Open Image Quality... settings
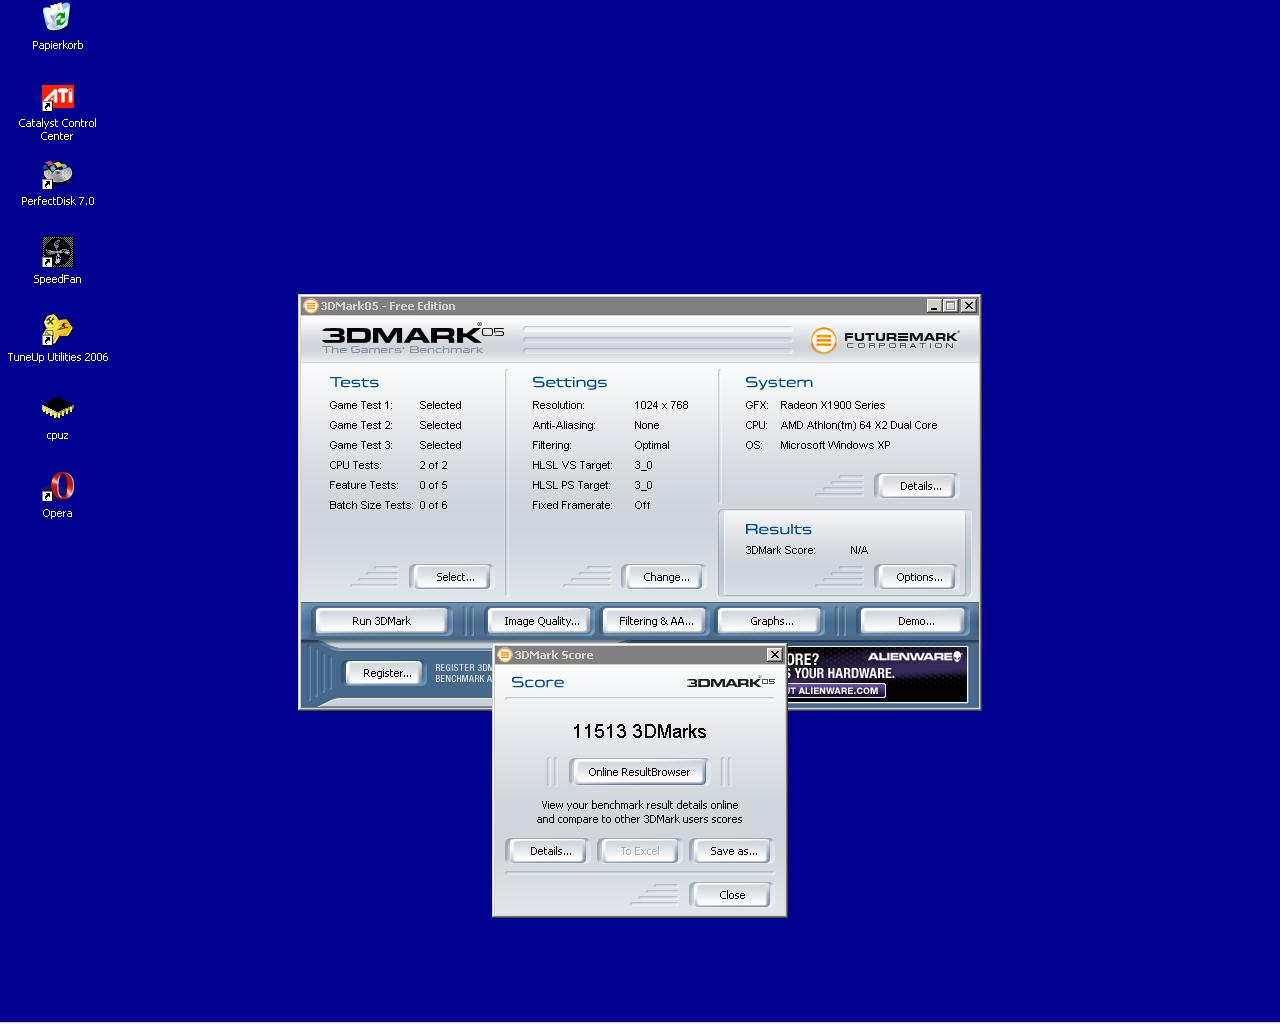The width and height of the screenshot is (1280, 1024). point(541,621)
